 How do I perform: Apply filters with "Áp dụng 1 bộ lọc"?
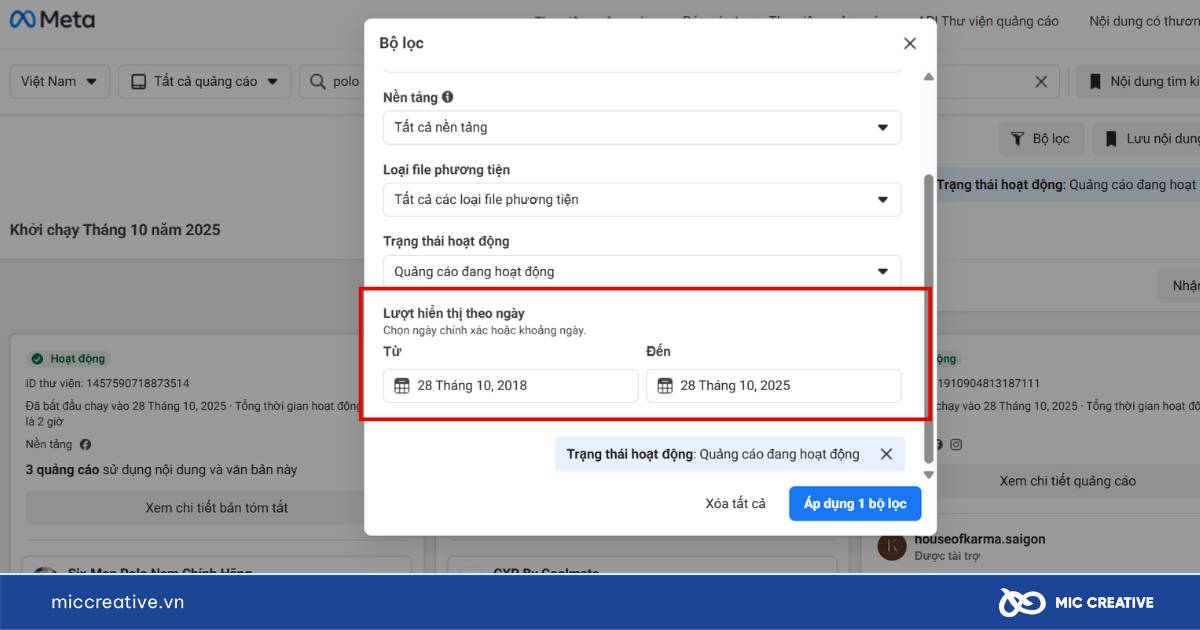(855, 503)
